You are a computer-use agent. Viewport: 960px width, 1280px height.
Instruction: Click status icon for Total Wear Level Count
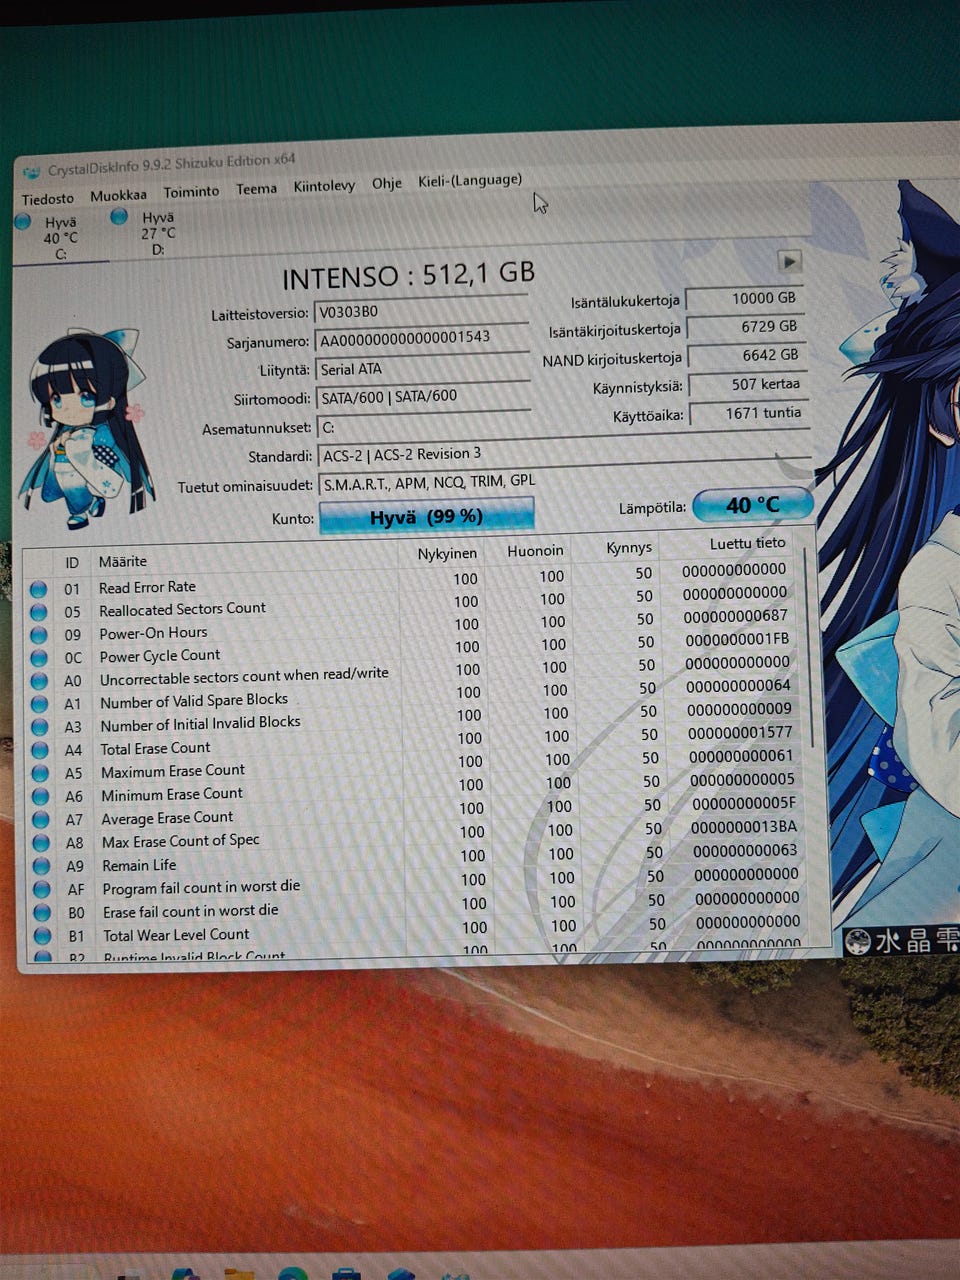[43, 936]
